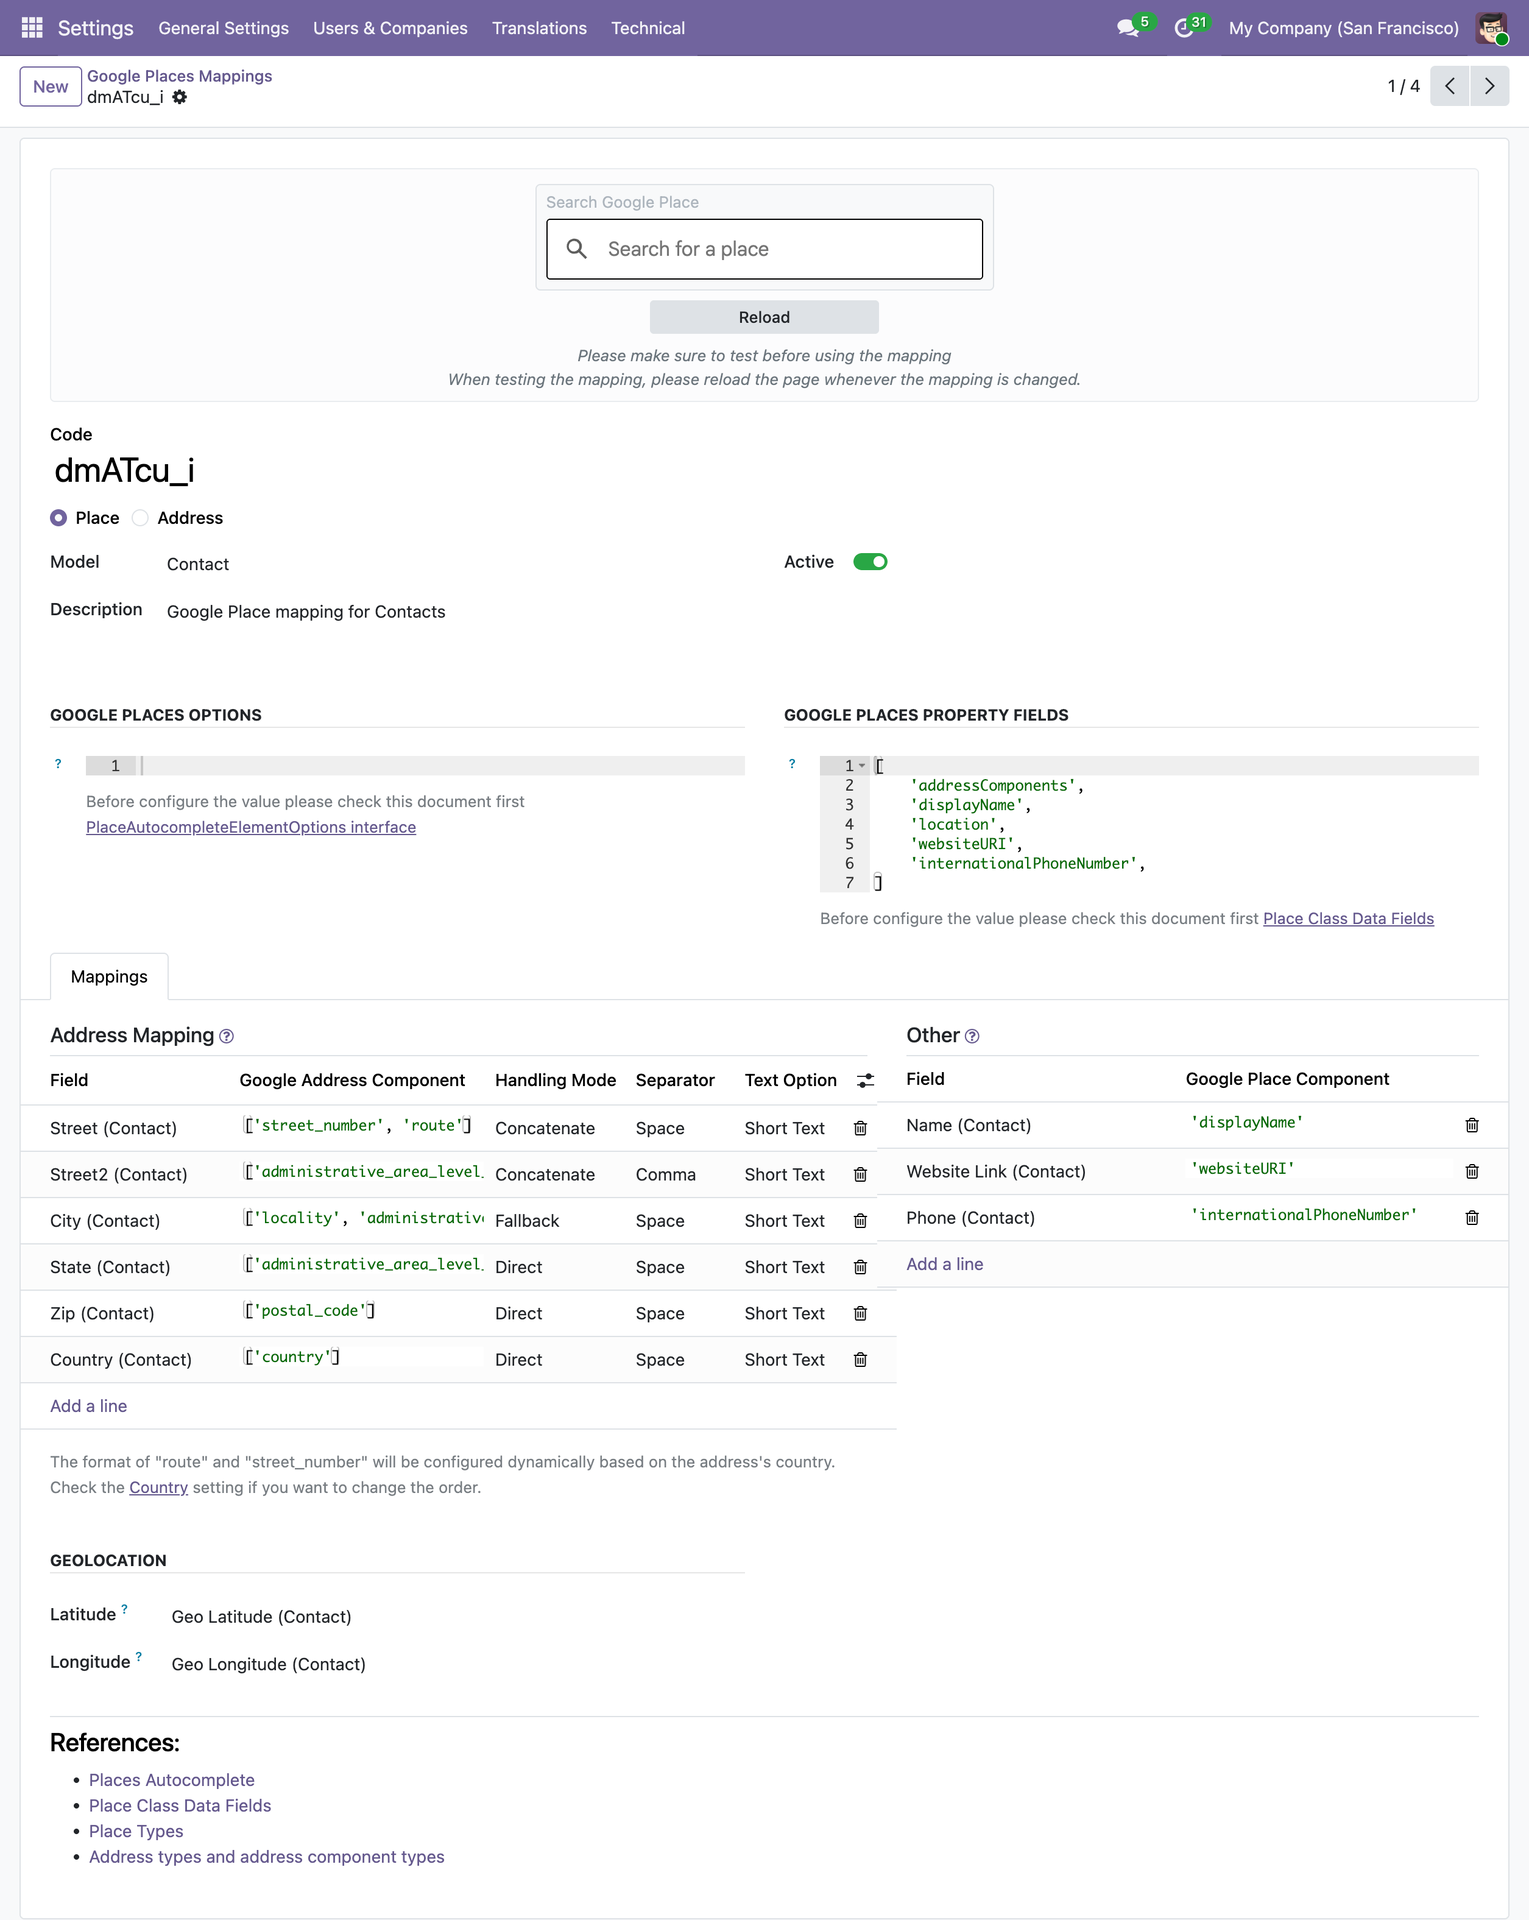Change Handling Mode Fallback for City
The height and width of the screenshot is (1920, 1529).
527,1221
